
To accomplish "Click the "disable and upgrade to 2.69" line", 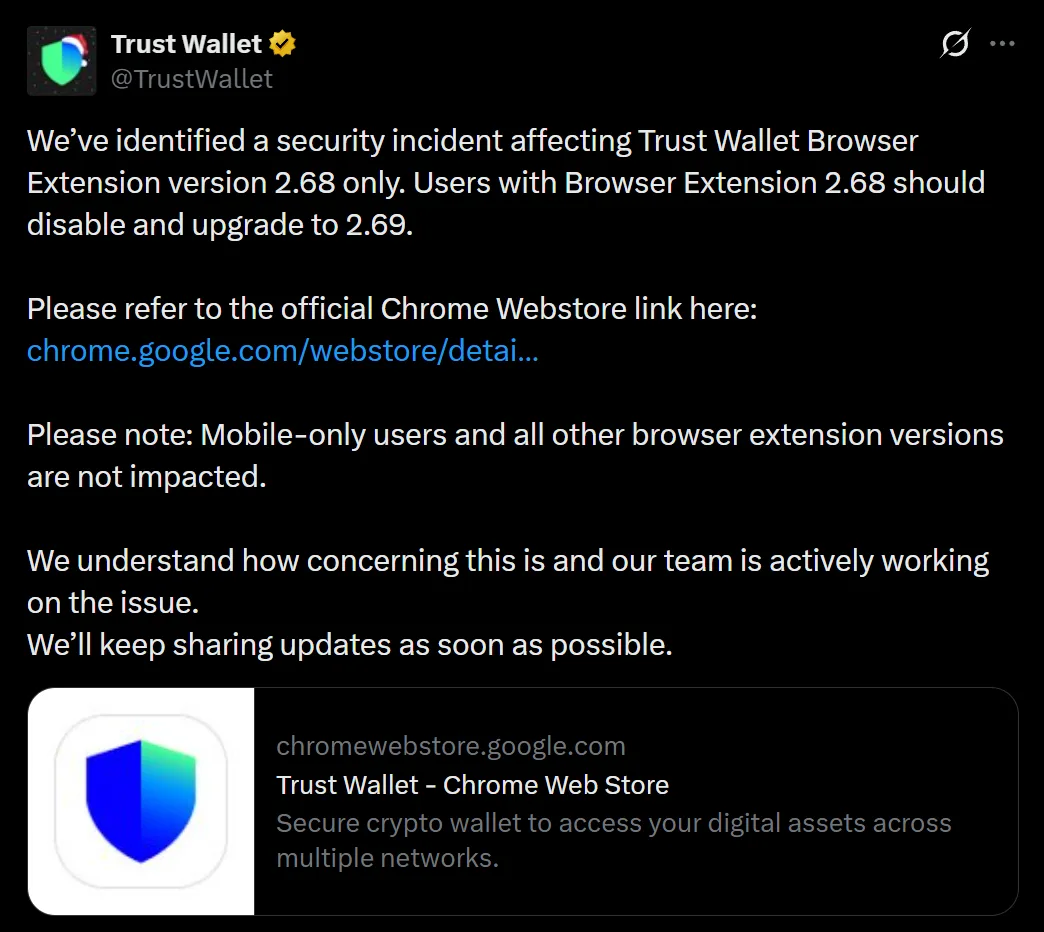I will tap(220, 225).
